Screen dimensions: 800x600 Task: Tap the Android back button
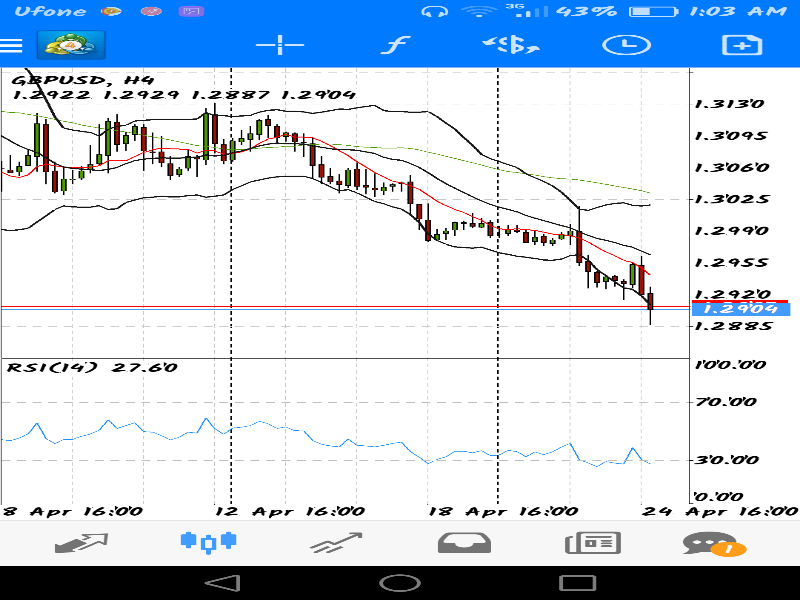(223, 583)
